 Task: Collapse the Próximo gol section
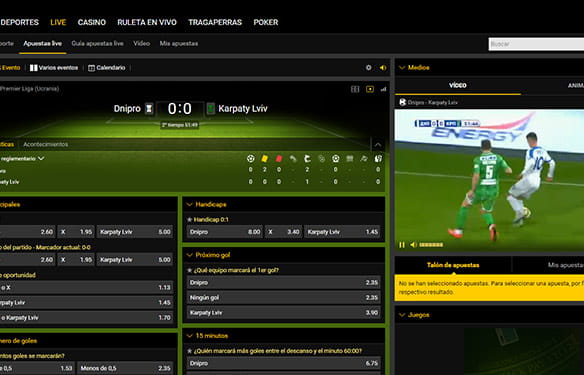190,255
